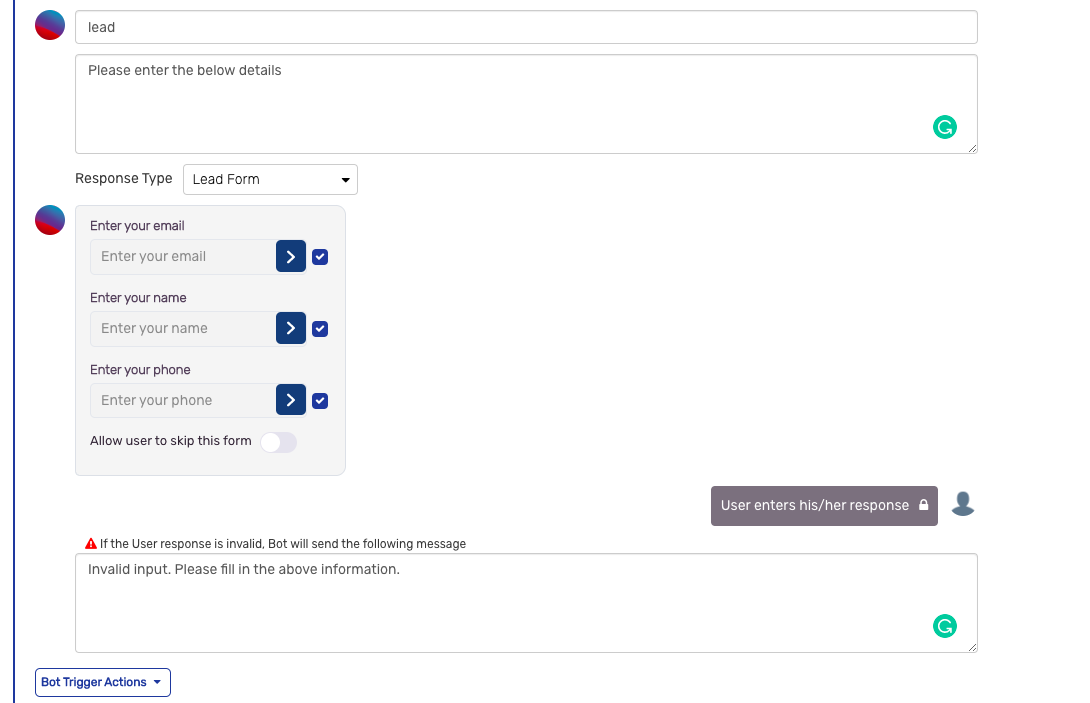Click the bot avatar beside the lead form
Viewport: 1090px width, 703px height.
pyautogui.click(x=50, y=220)
